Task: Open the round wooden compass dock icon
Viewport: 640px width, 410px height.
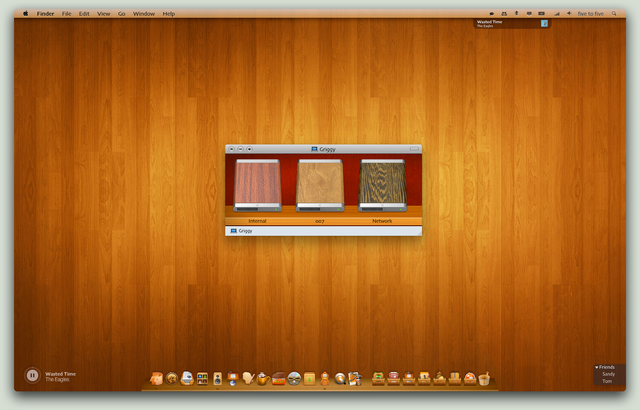Action: click(172, 379)
